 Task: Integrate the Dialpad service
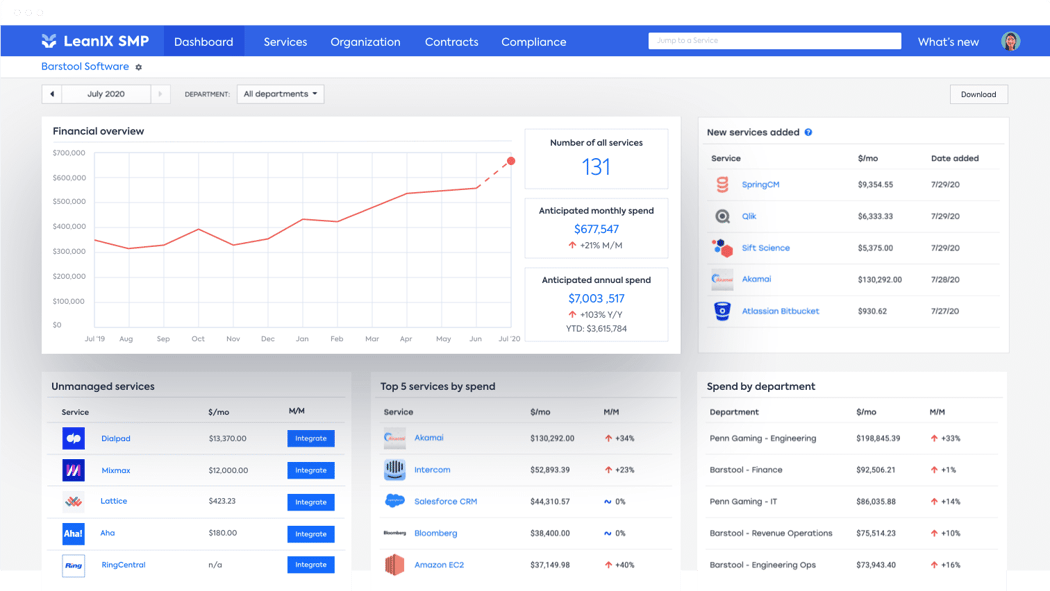point(311,438)
